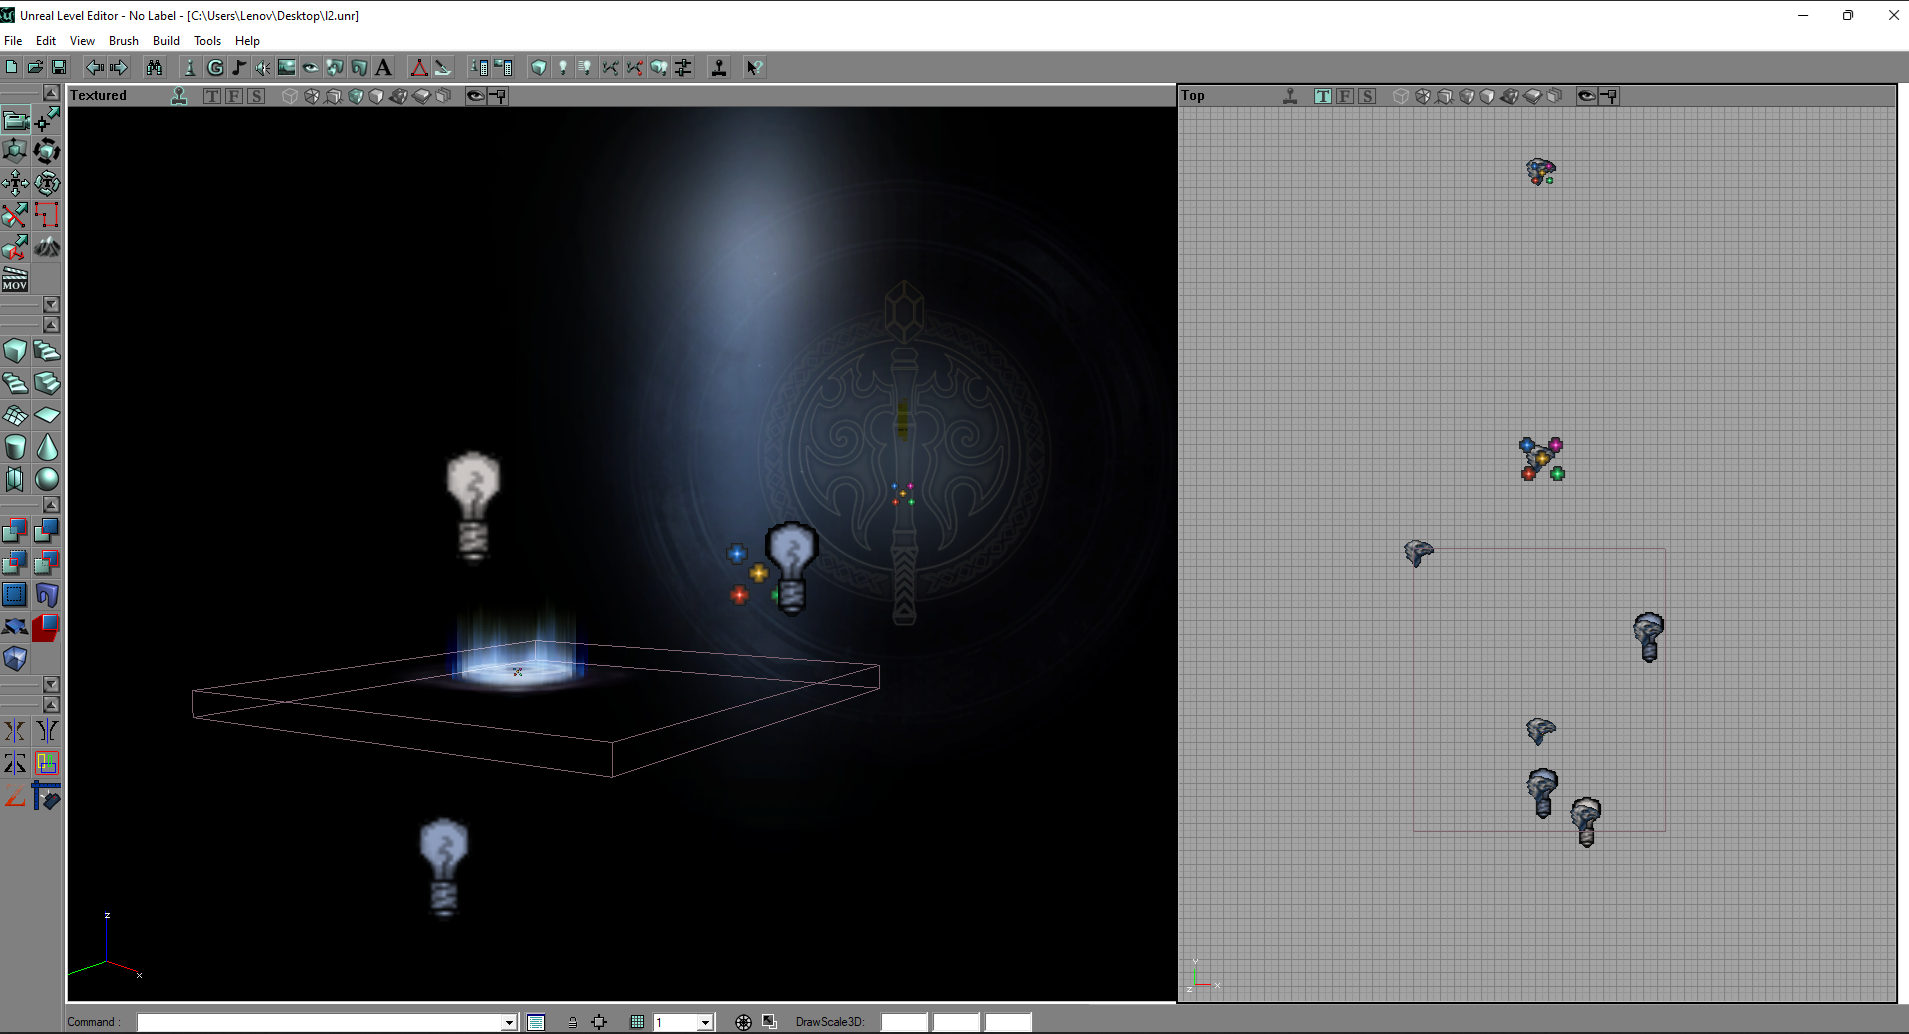Undo with the left arrow icon
Screen dimensions: 1909x1034
[x=95, y=67]
